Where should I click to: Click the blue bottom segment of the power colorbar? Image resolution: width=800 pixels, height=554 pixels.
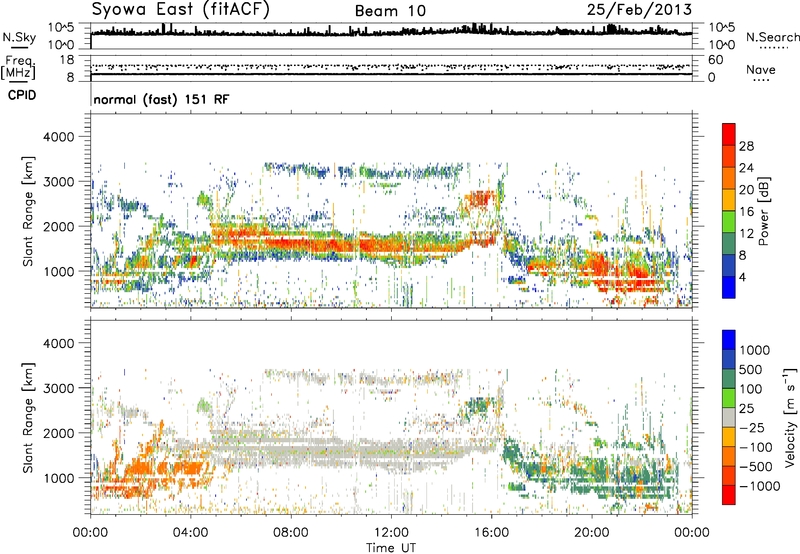(x=729, y=287)
